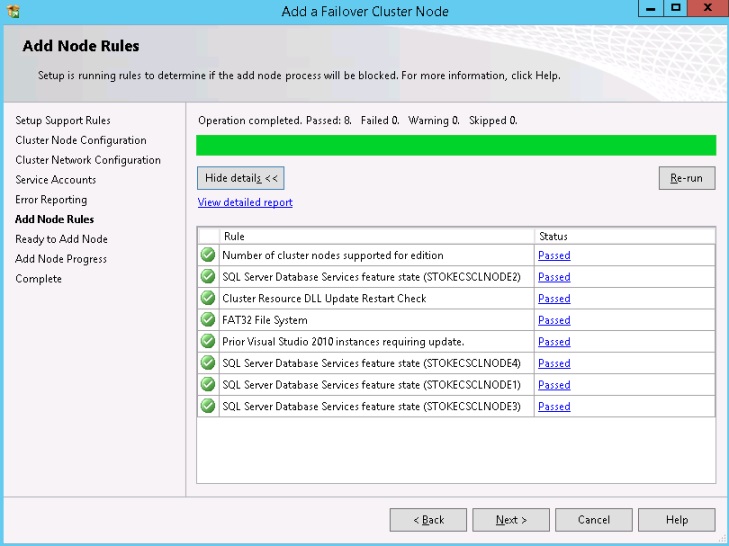Open Passed status for Prior Visual Studio 2010 rule
This screenshot has width=729, height=546.
[x=554, y=342]
